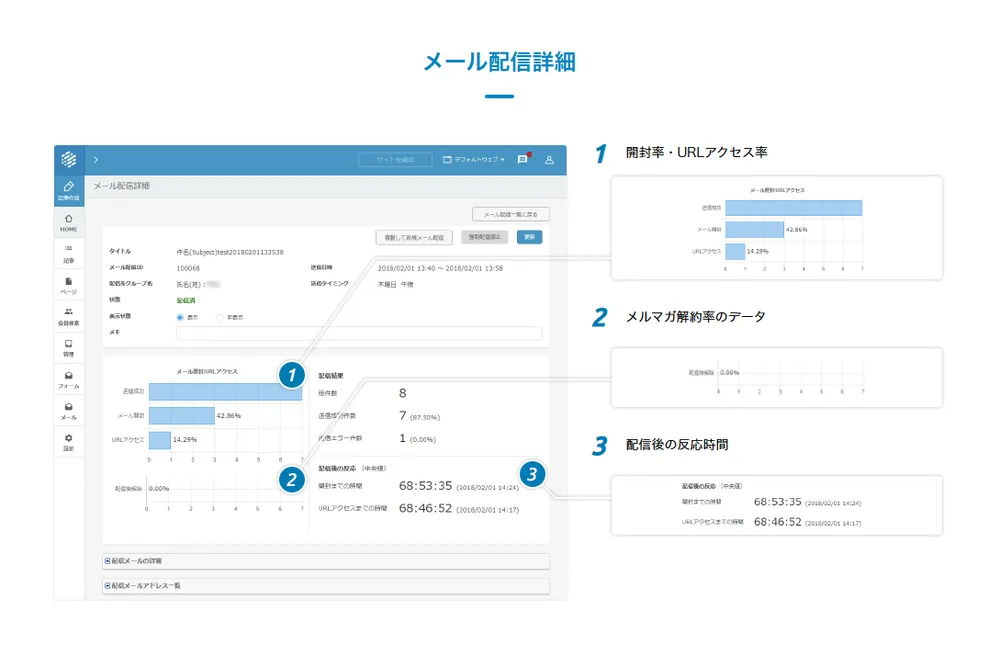Expand the sidebar with the chevron arrow
This screenshot has width=1000, height=645.
tap(95, 159)
